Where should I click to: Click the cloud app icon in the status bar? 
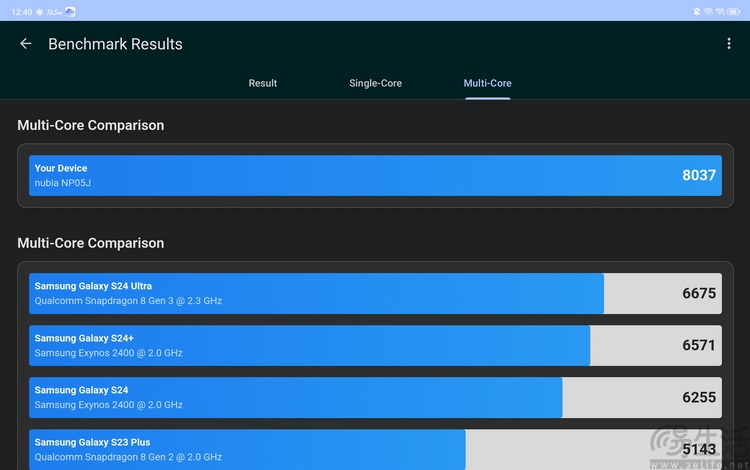click(x=70, y=12)
